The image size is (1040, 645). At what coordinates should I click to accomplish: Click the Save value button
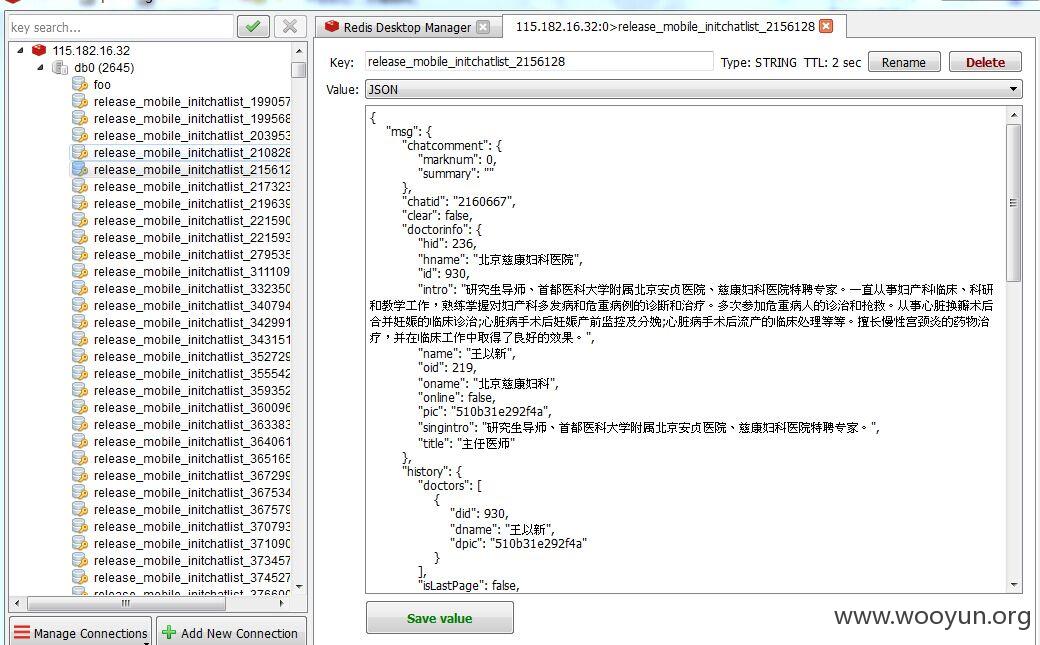click(439, 618)
